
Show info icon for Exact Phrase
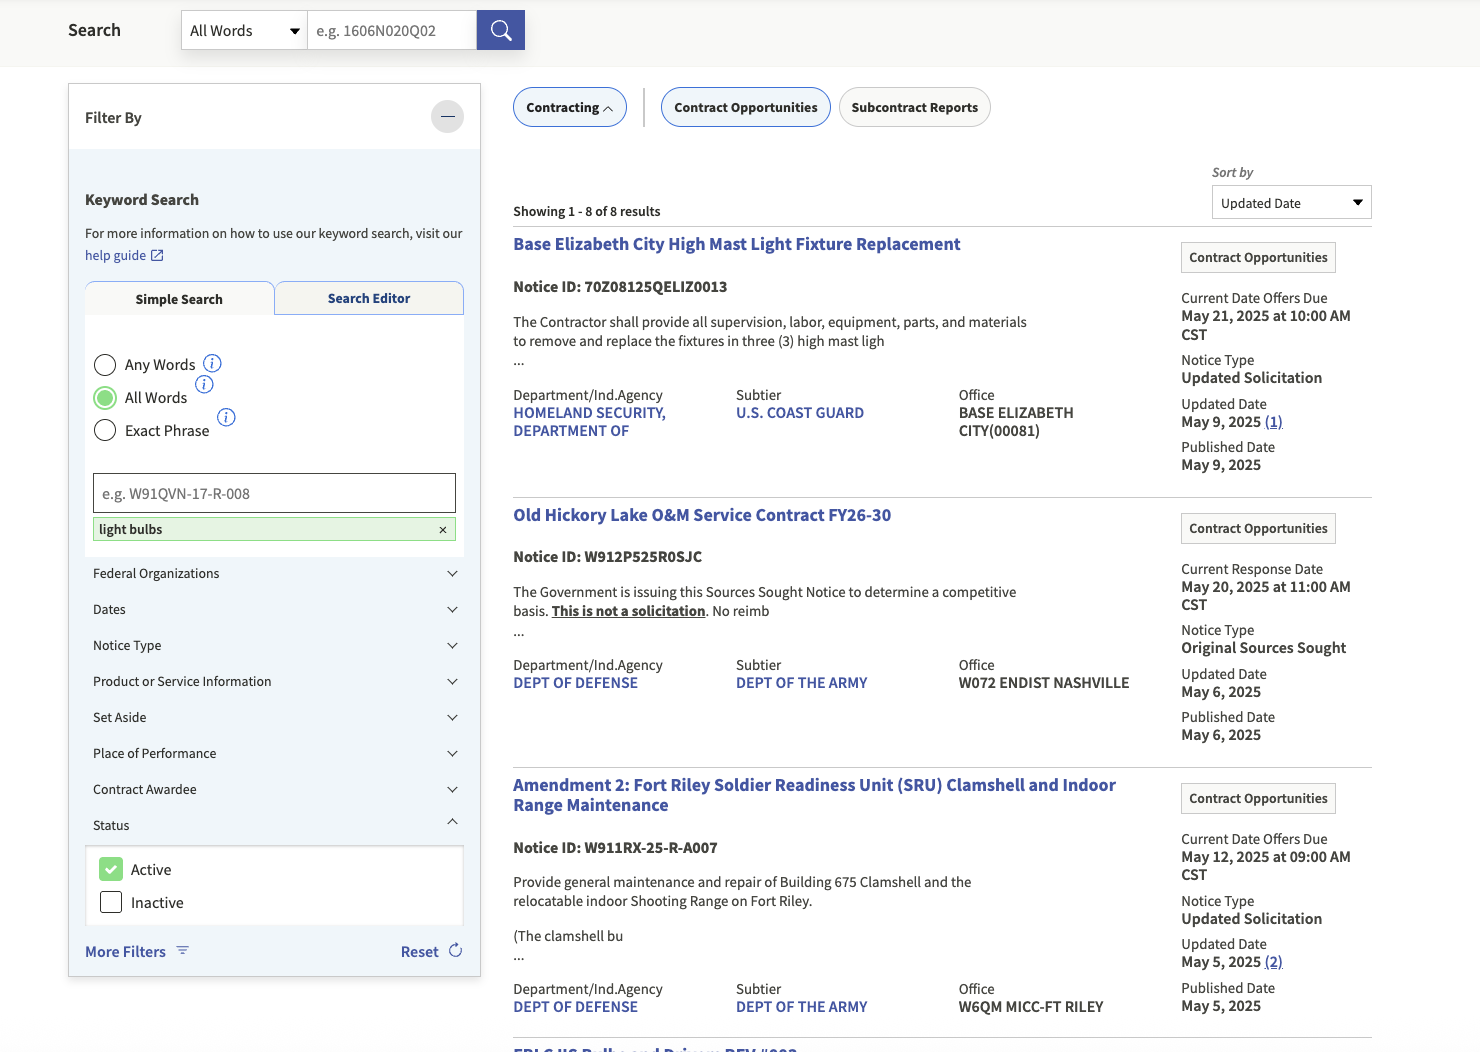point(226,417)
